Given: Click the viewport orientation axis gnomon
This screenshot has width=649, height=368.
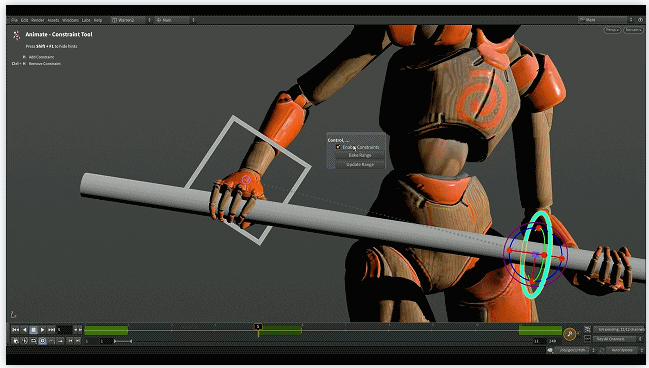Looking at the screenshot, I should pos(14,315).
